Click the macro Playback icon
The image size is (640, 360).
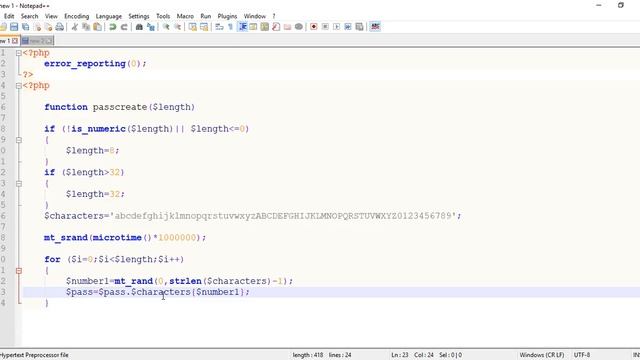click(337, 27)
